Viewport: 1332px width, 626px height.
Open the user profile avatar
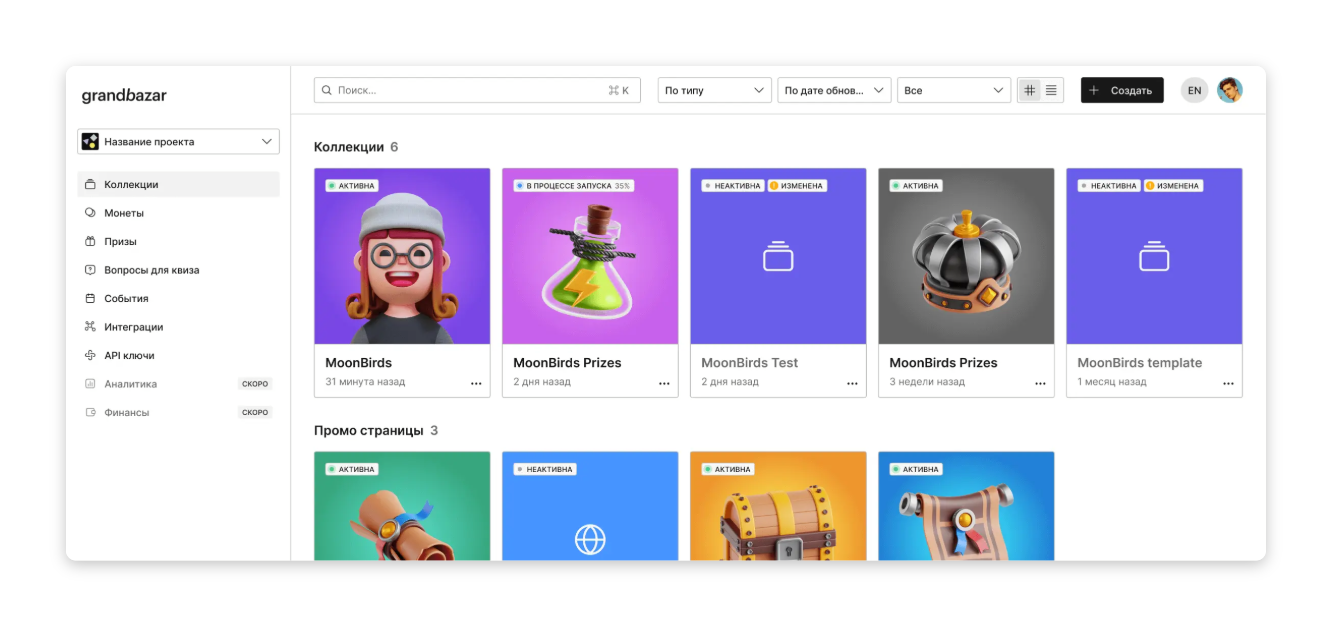1230,90
